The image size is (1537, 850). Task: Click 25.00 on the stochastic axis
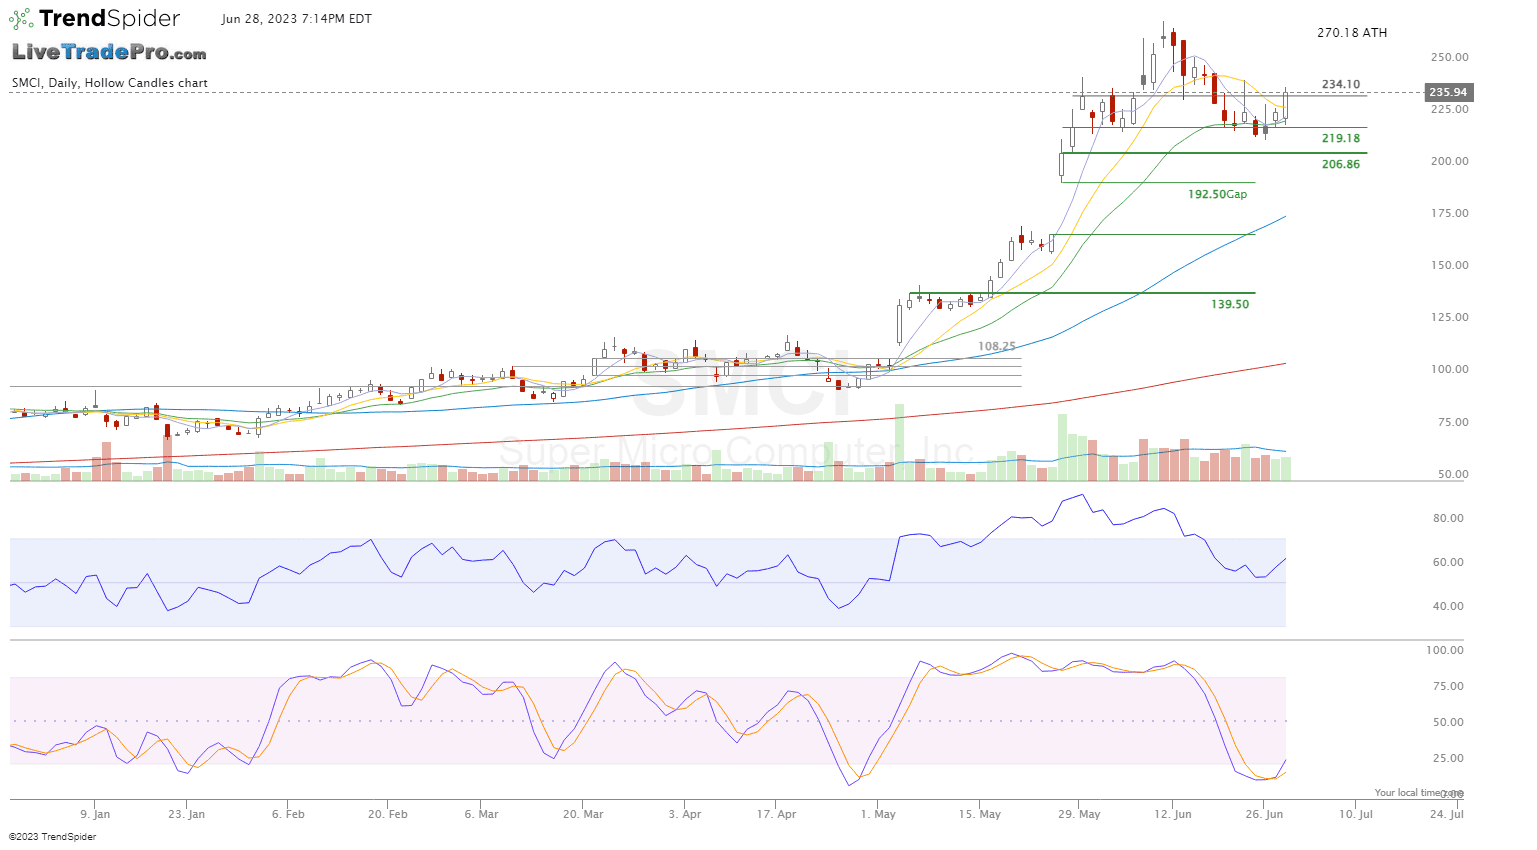click(x=1448, y=758)
